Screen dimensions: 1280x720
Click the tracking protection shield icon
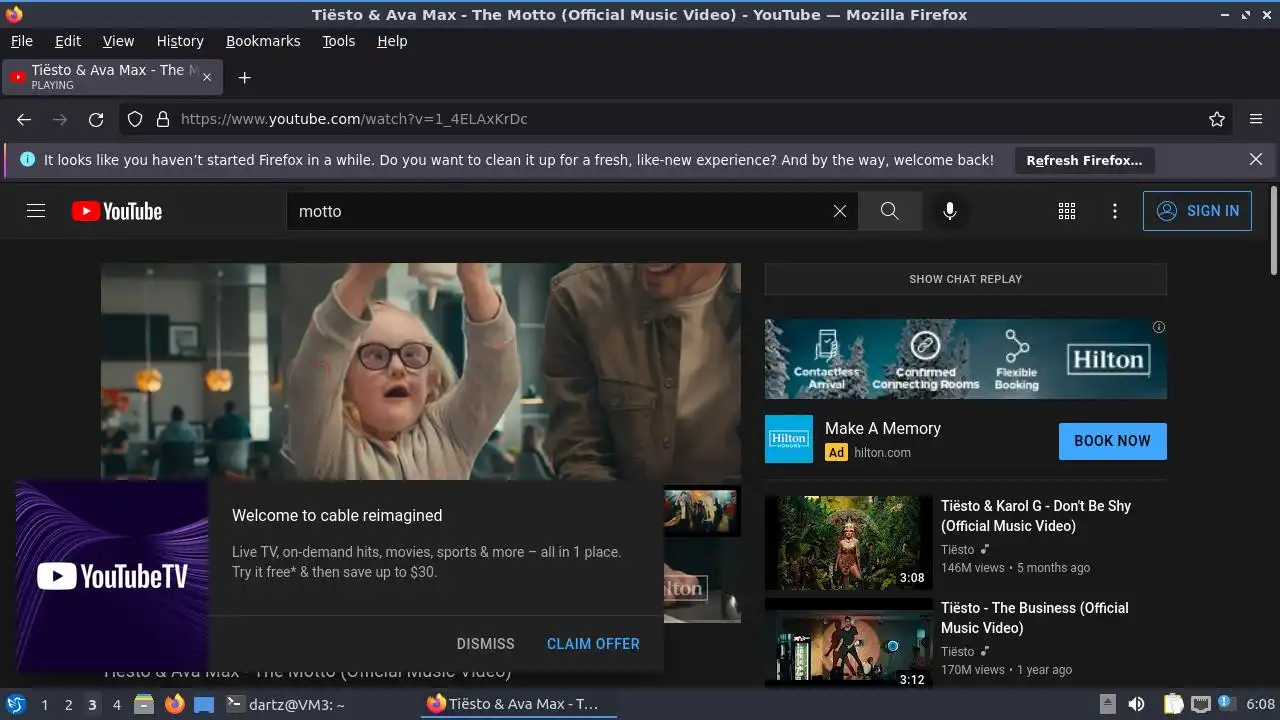[135, 119]
